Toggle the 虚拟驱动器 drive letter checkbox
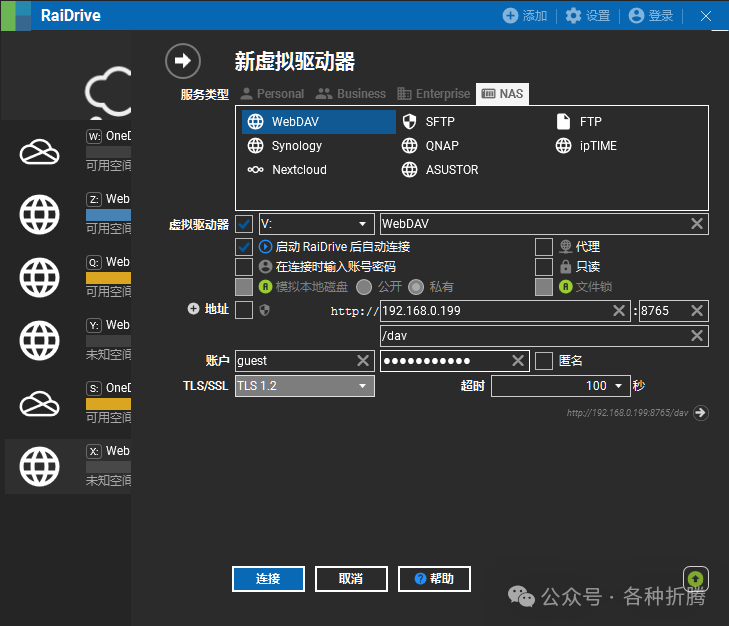This screenshot has height=626, width=729. click(244, 224)
